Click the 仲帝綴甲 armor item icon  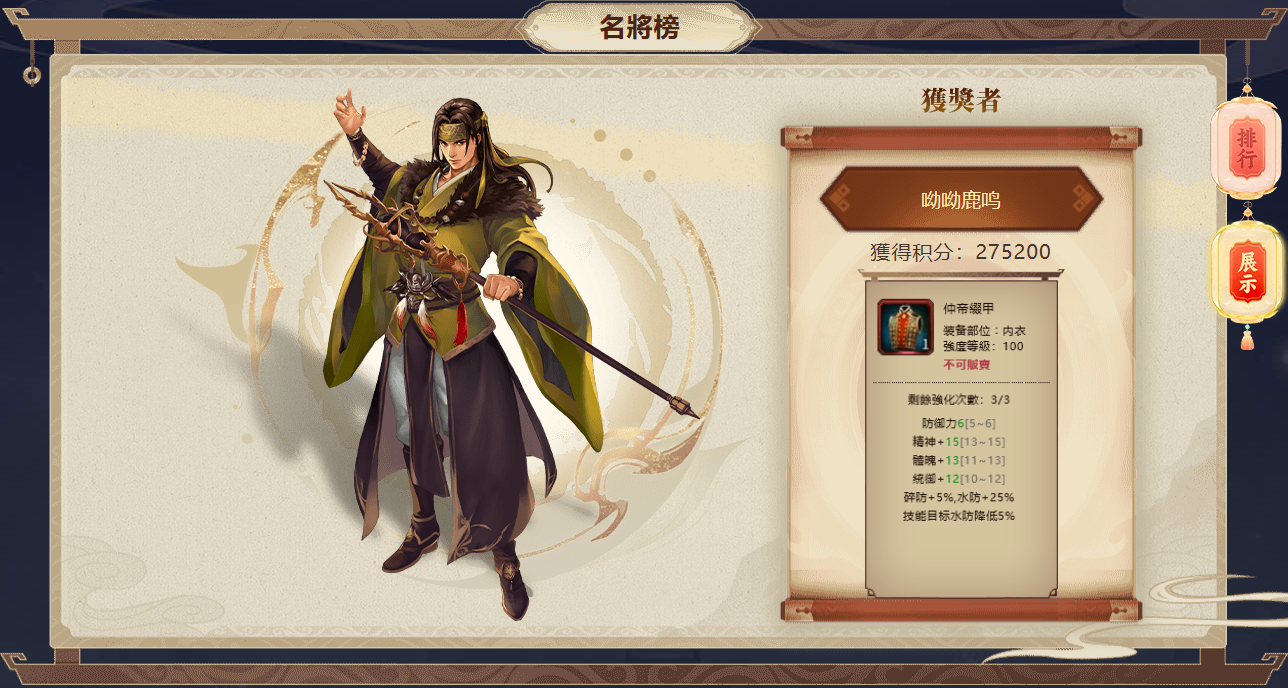[905, 327]
